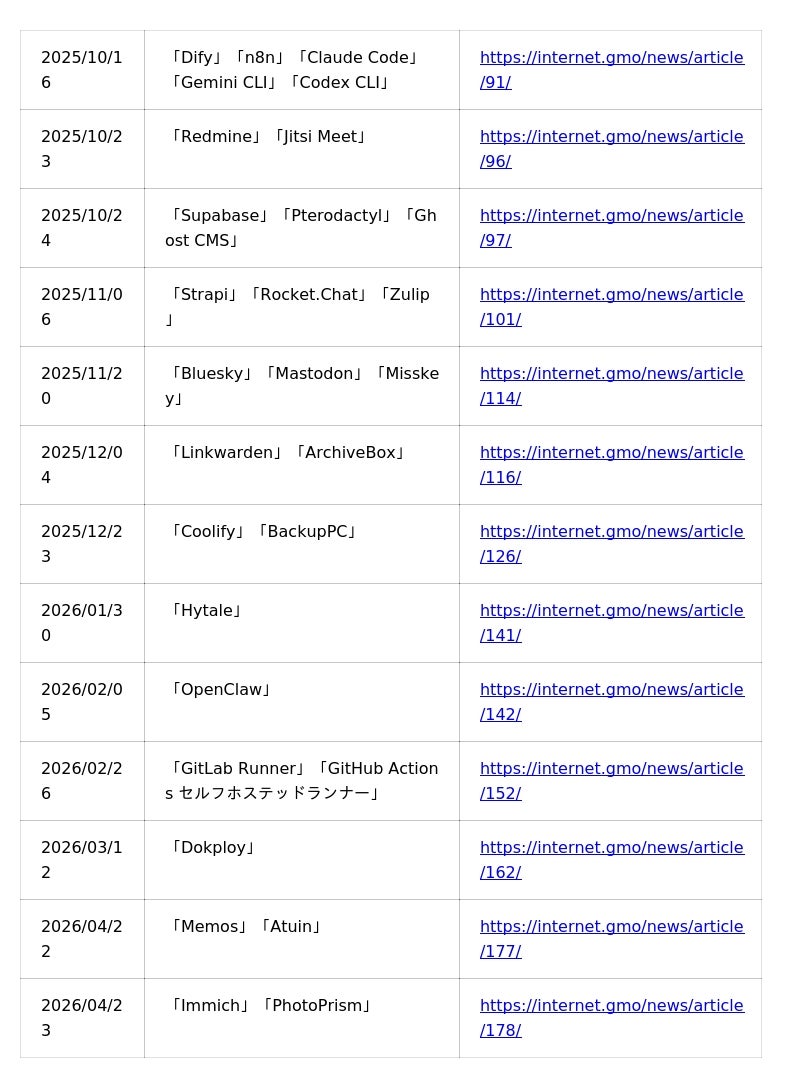Click the 「Dify」「n8n」「Claude Code」 cell text
800x1088 pixels.
point(294,58)
